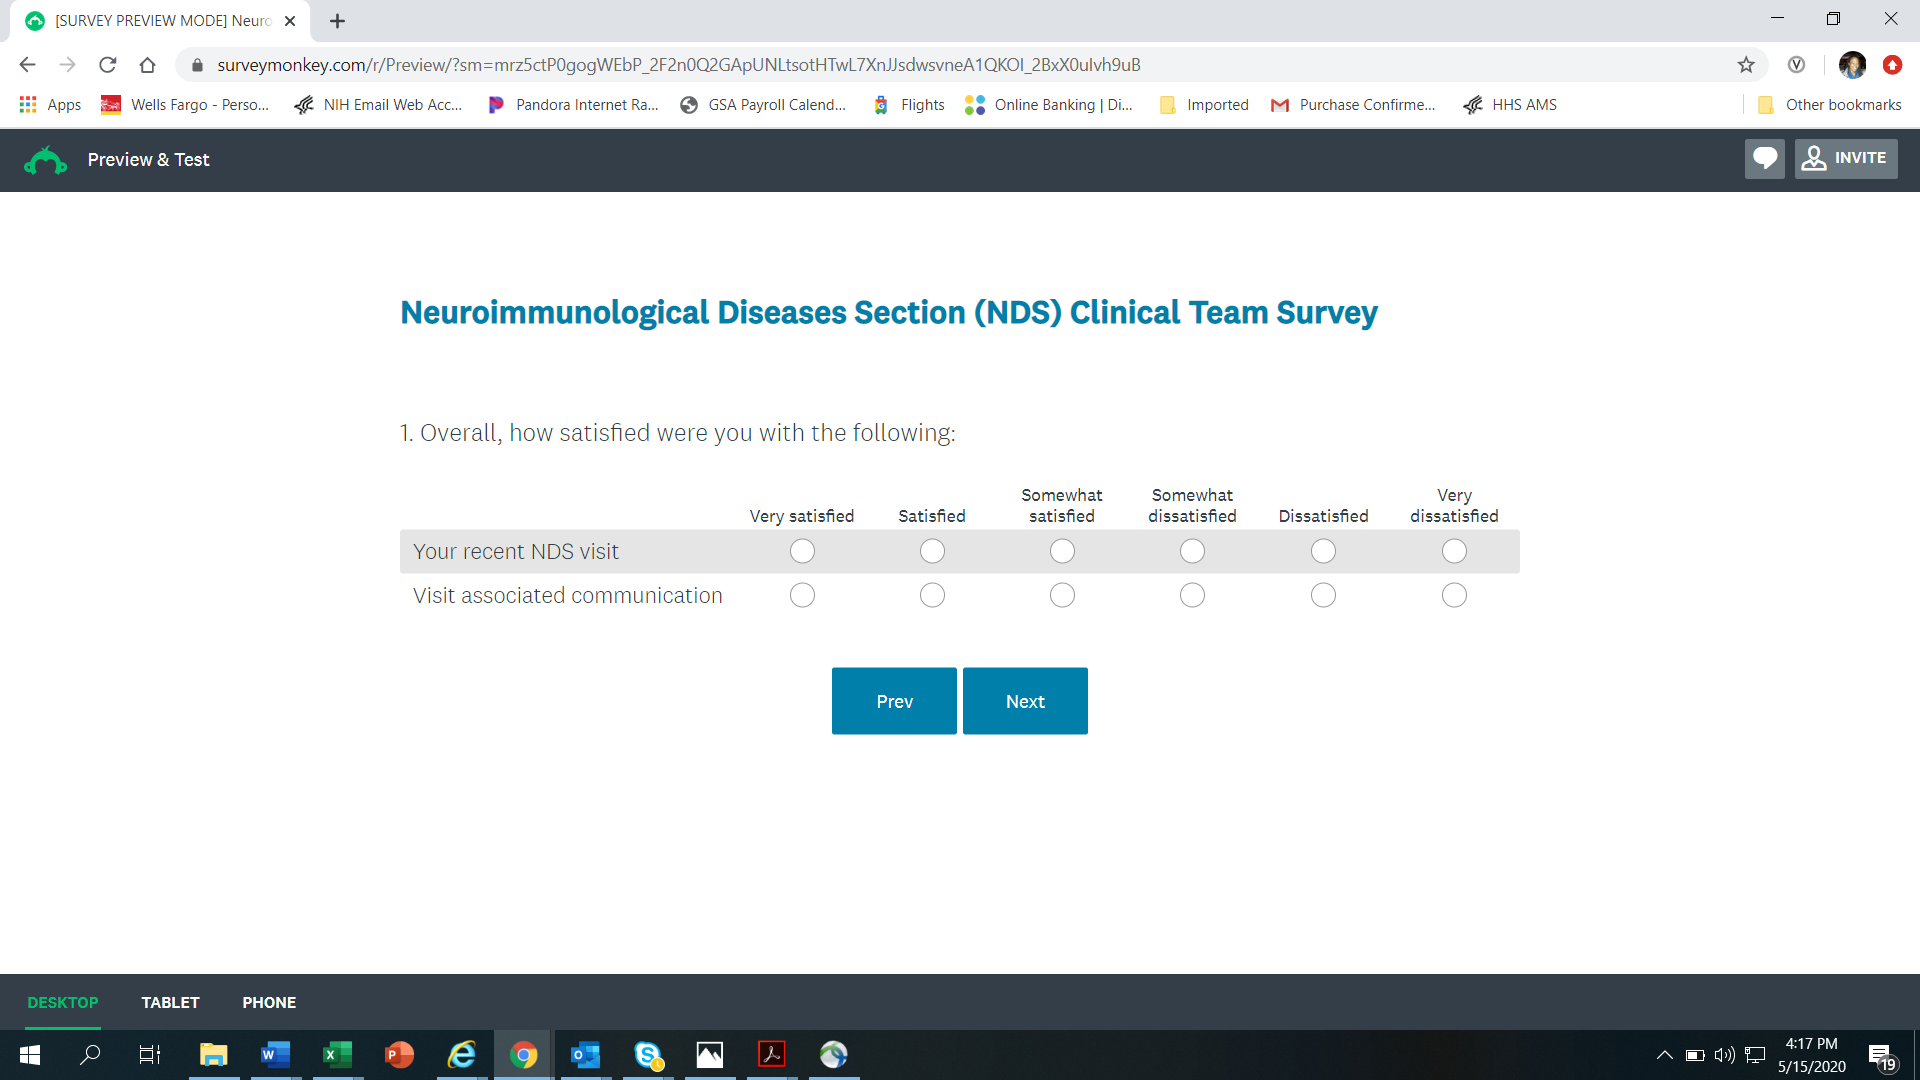Open the comments speech bubble icon

click(x=1764, y=159)
